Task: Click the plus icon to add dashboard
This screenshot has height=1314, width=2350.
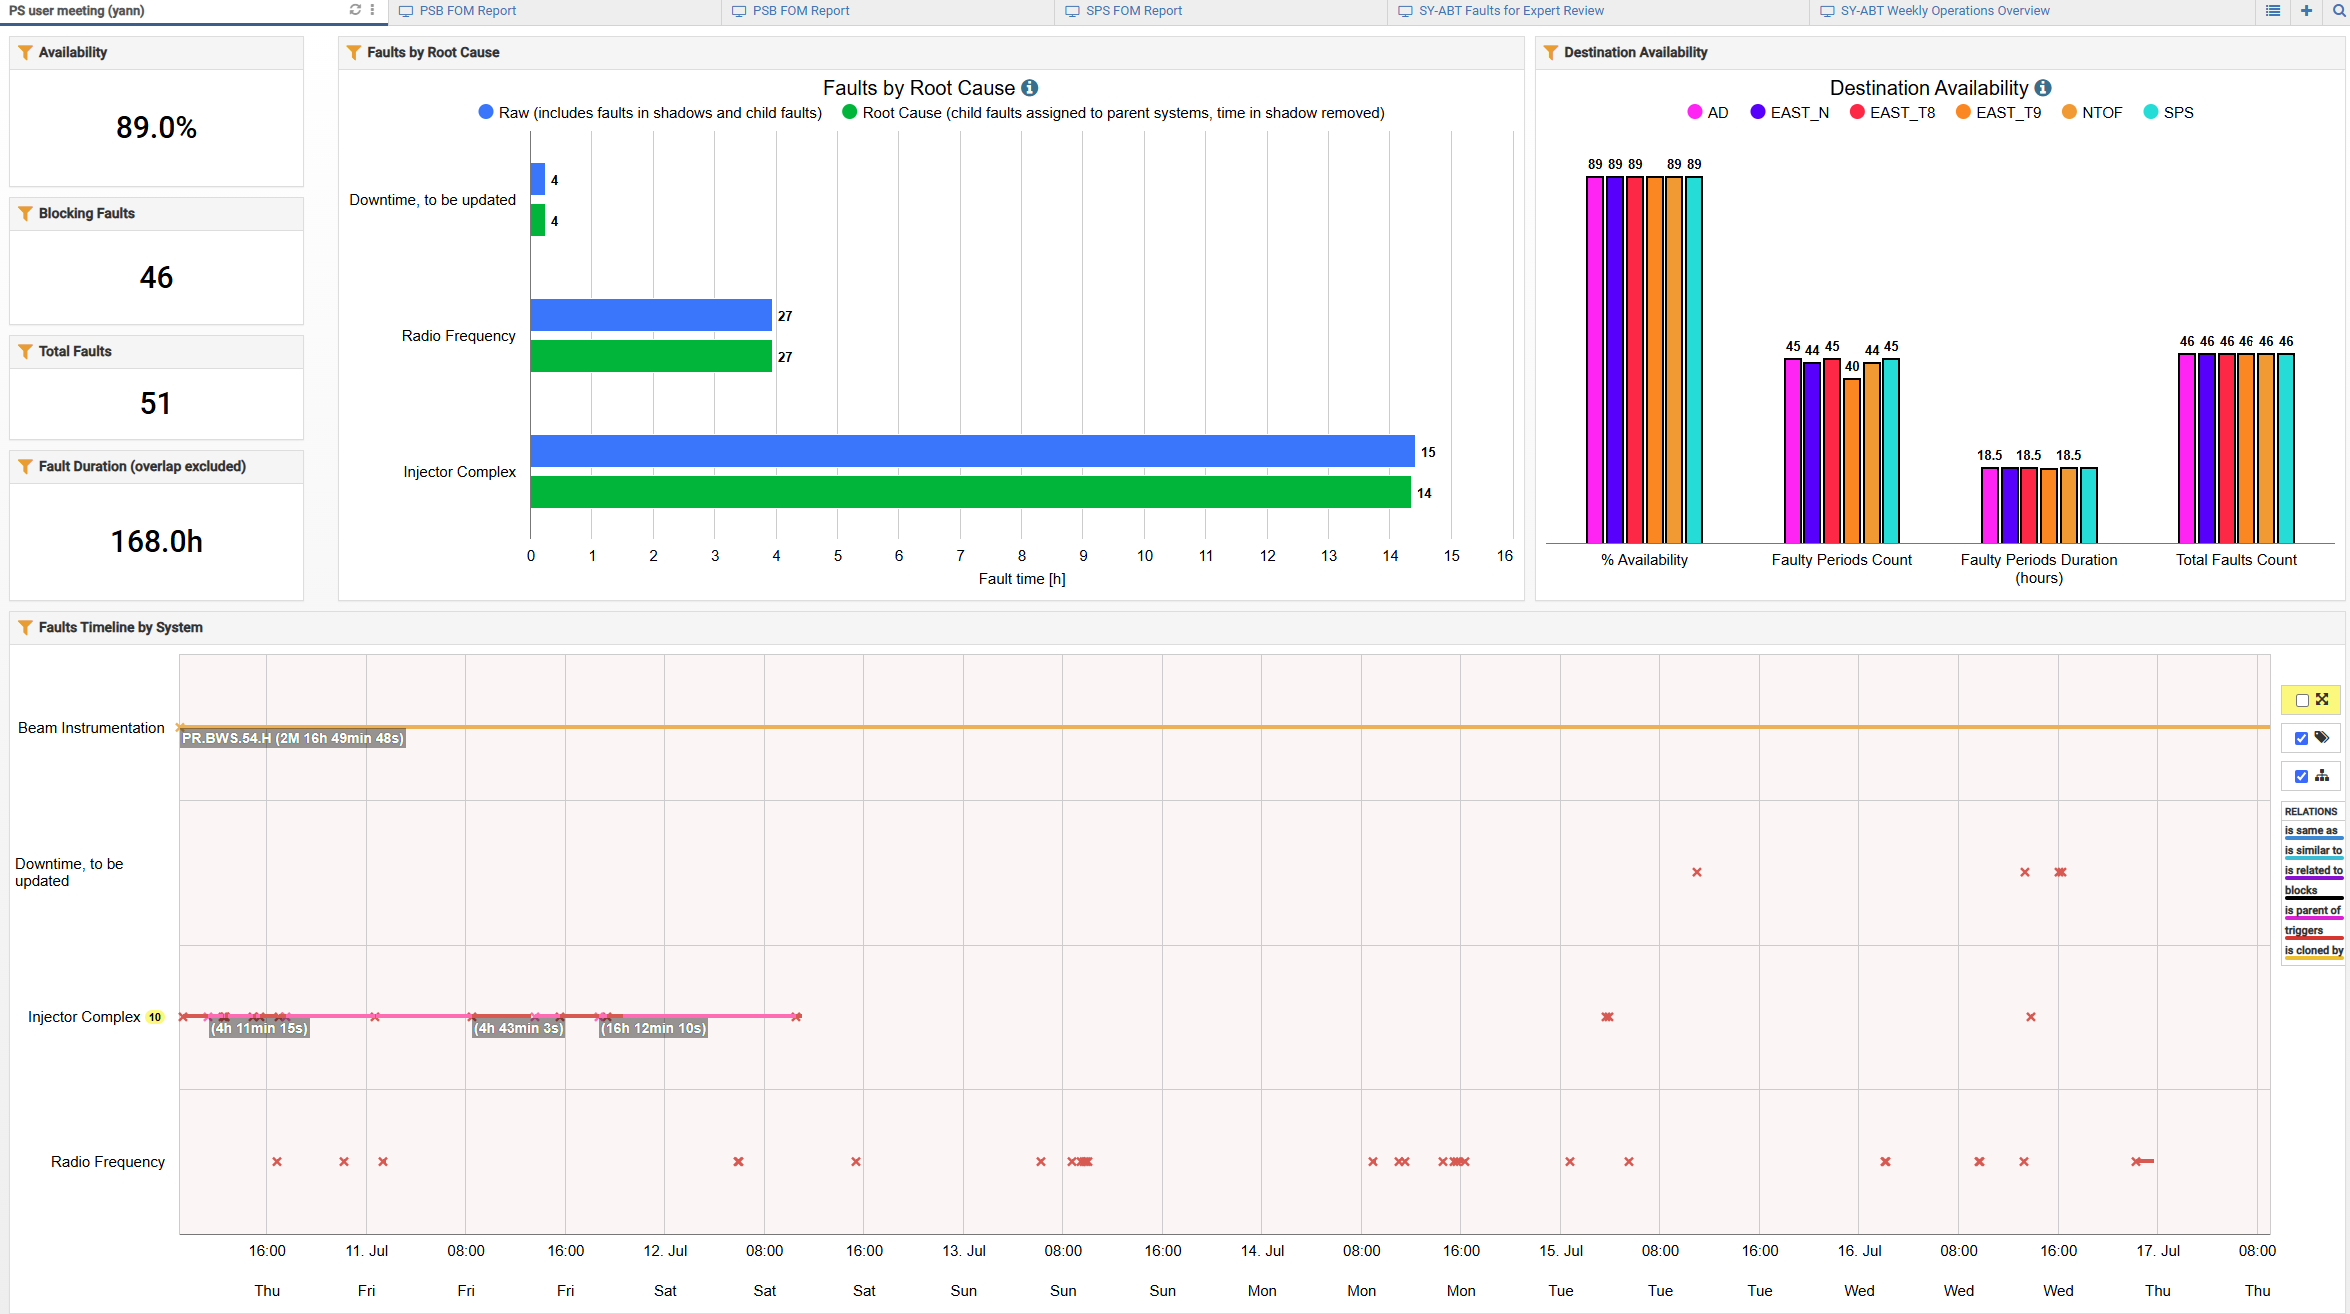Action: coord(2306,11)
